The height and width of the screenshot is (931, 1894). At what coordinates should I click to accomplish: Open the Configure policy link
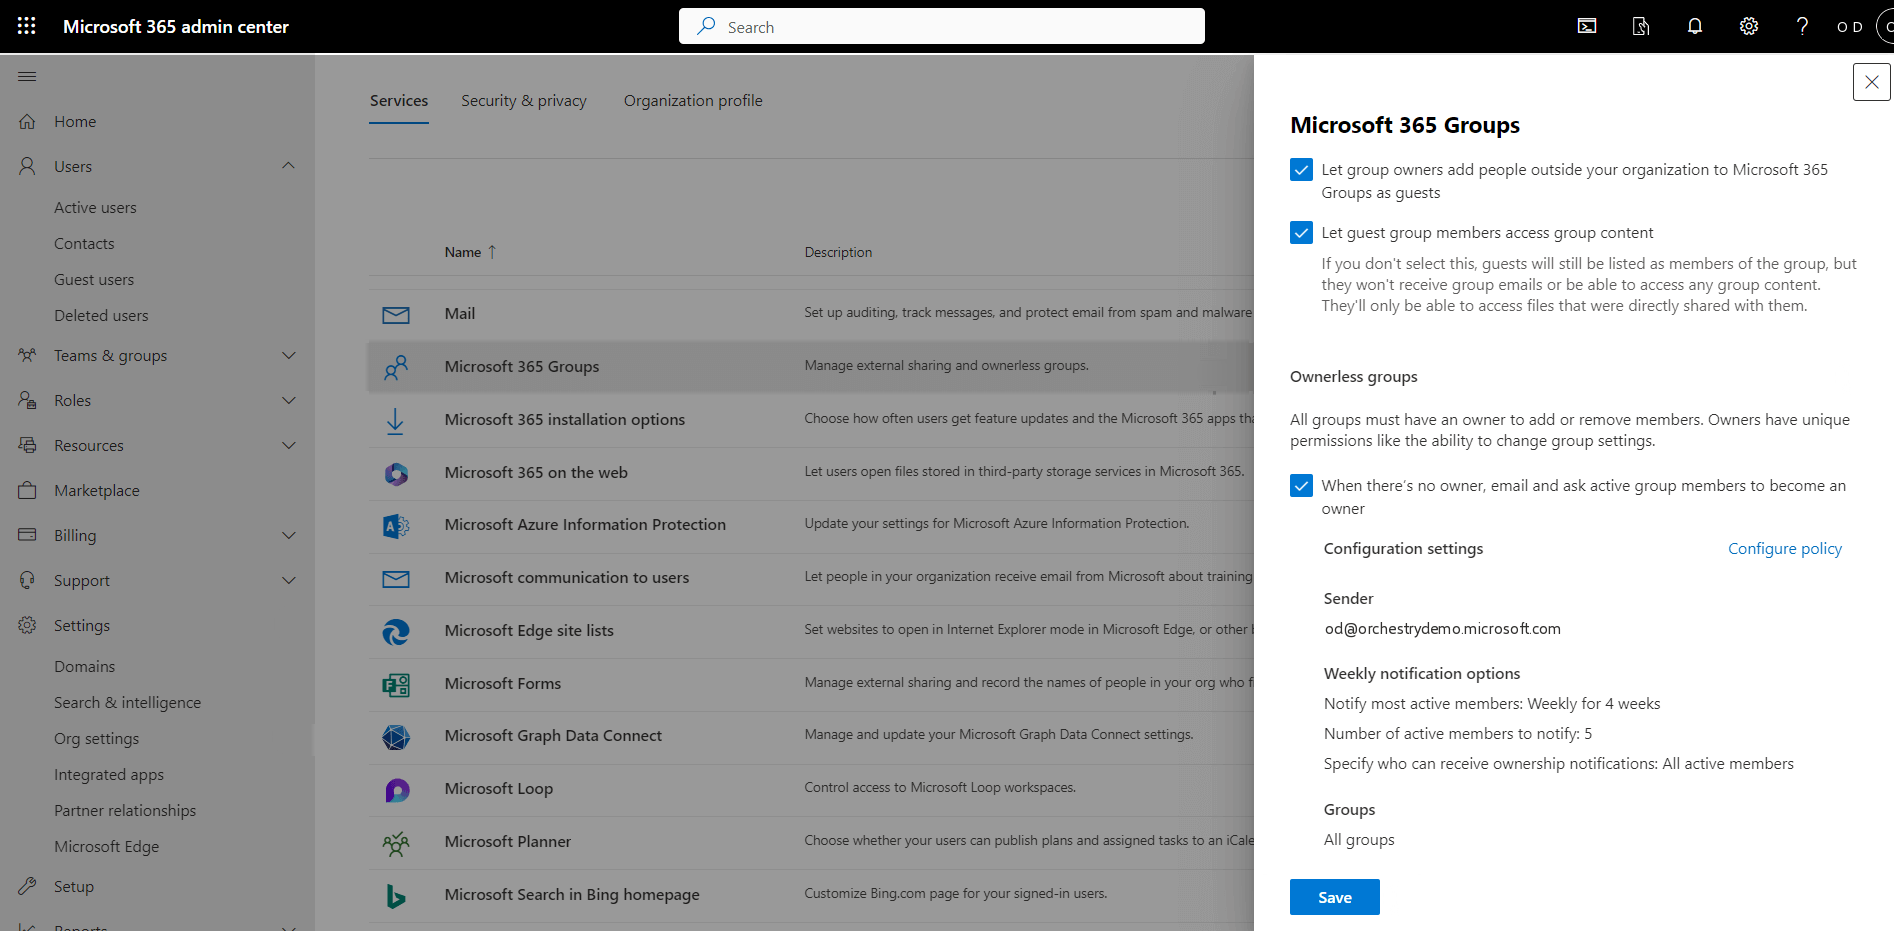[1785, 549]
